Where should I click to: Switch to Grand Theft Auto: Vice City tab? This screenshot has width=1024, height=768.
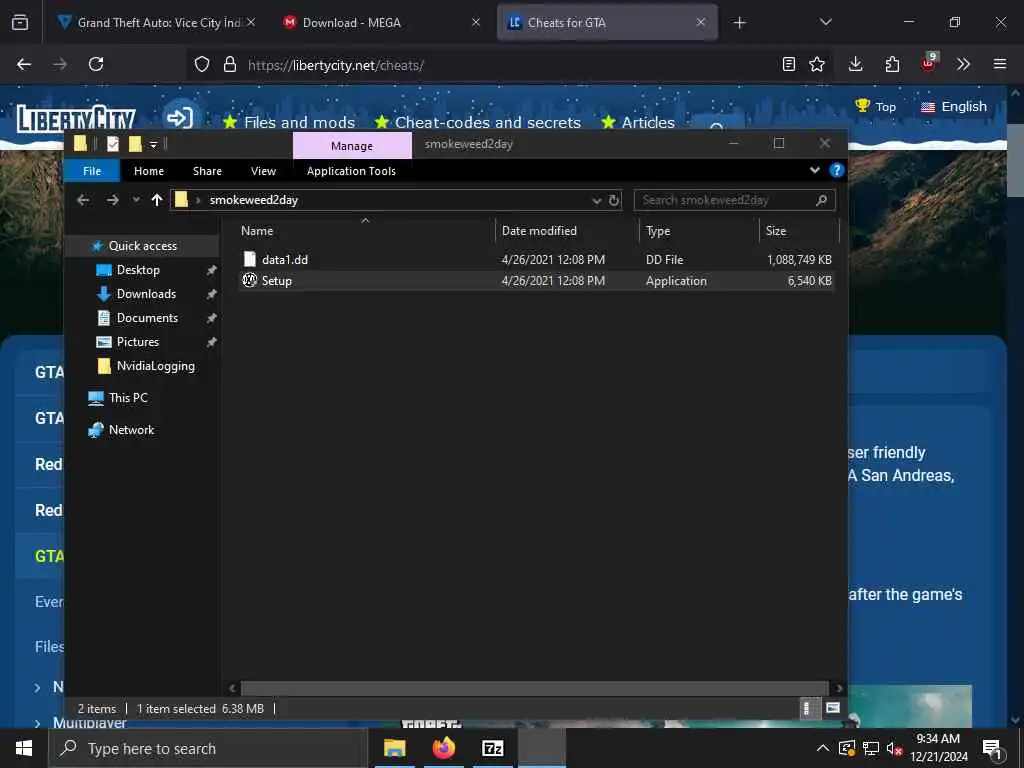159,23
